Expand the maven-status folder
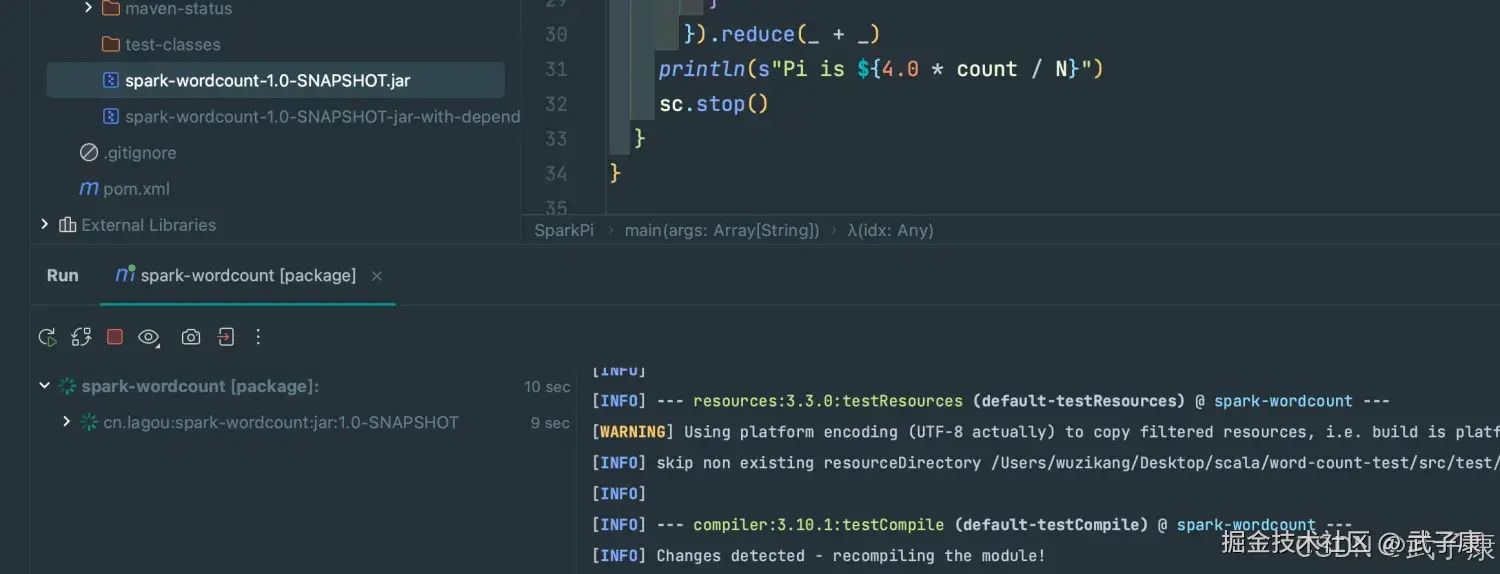The width and height of the screenshot is (1500, 574). [88, 8]
